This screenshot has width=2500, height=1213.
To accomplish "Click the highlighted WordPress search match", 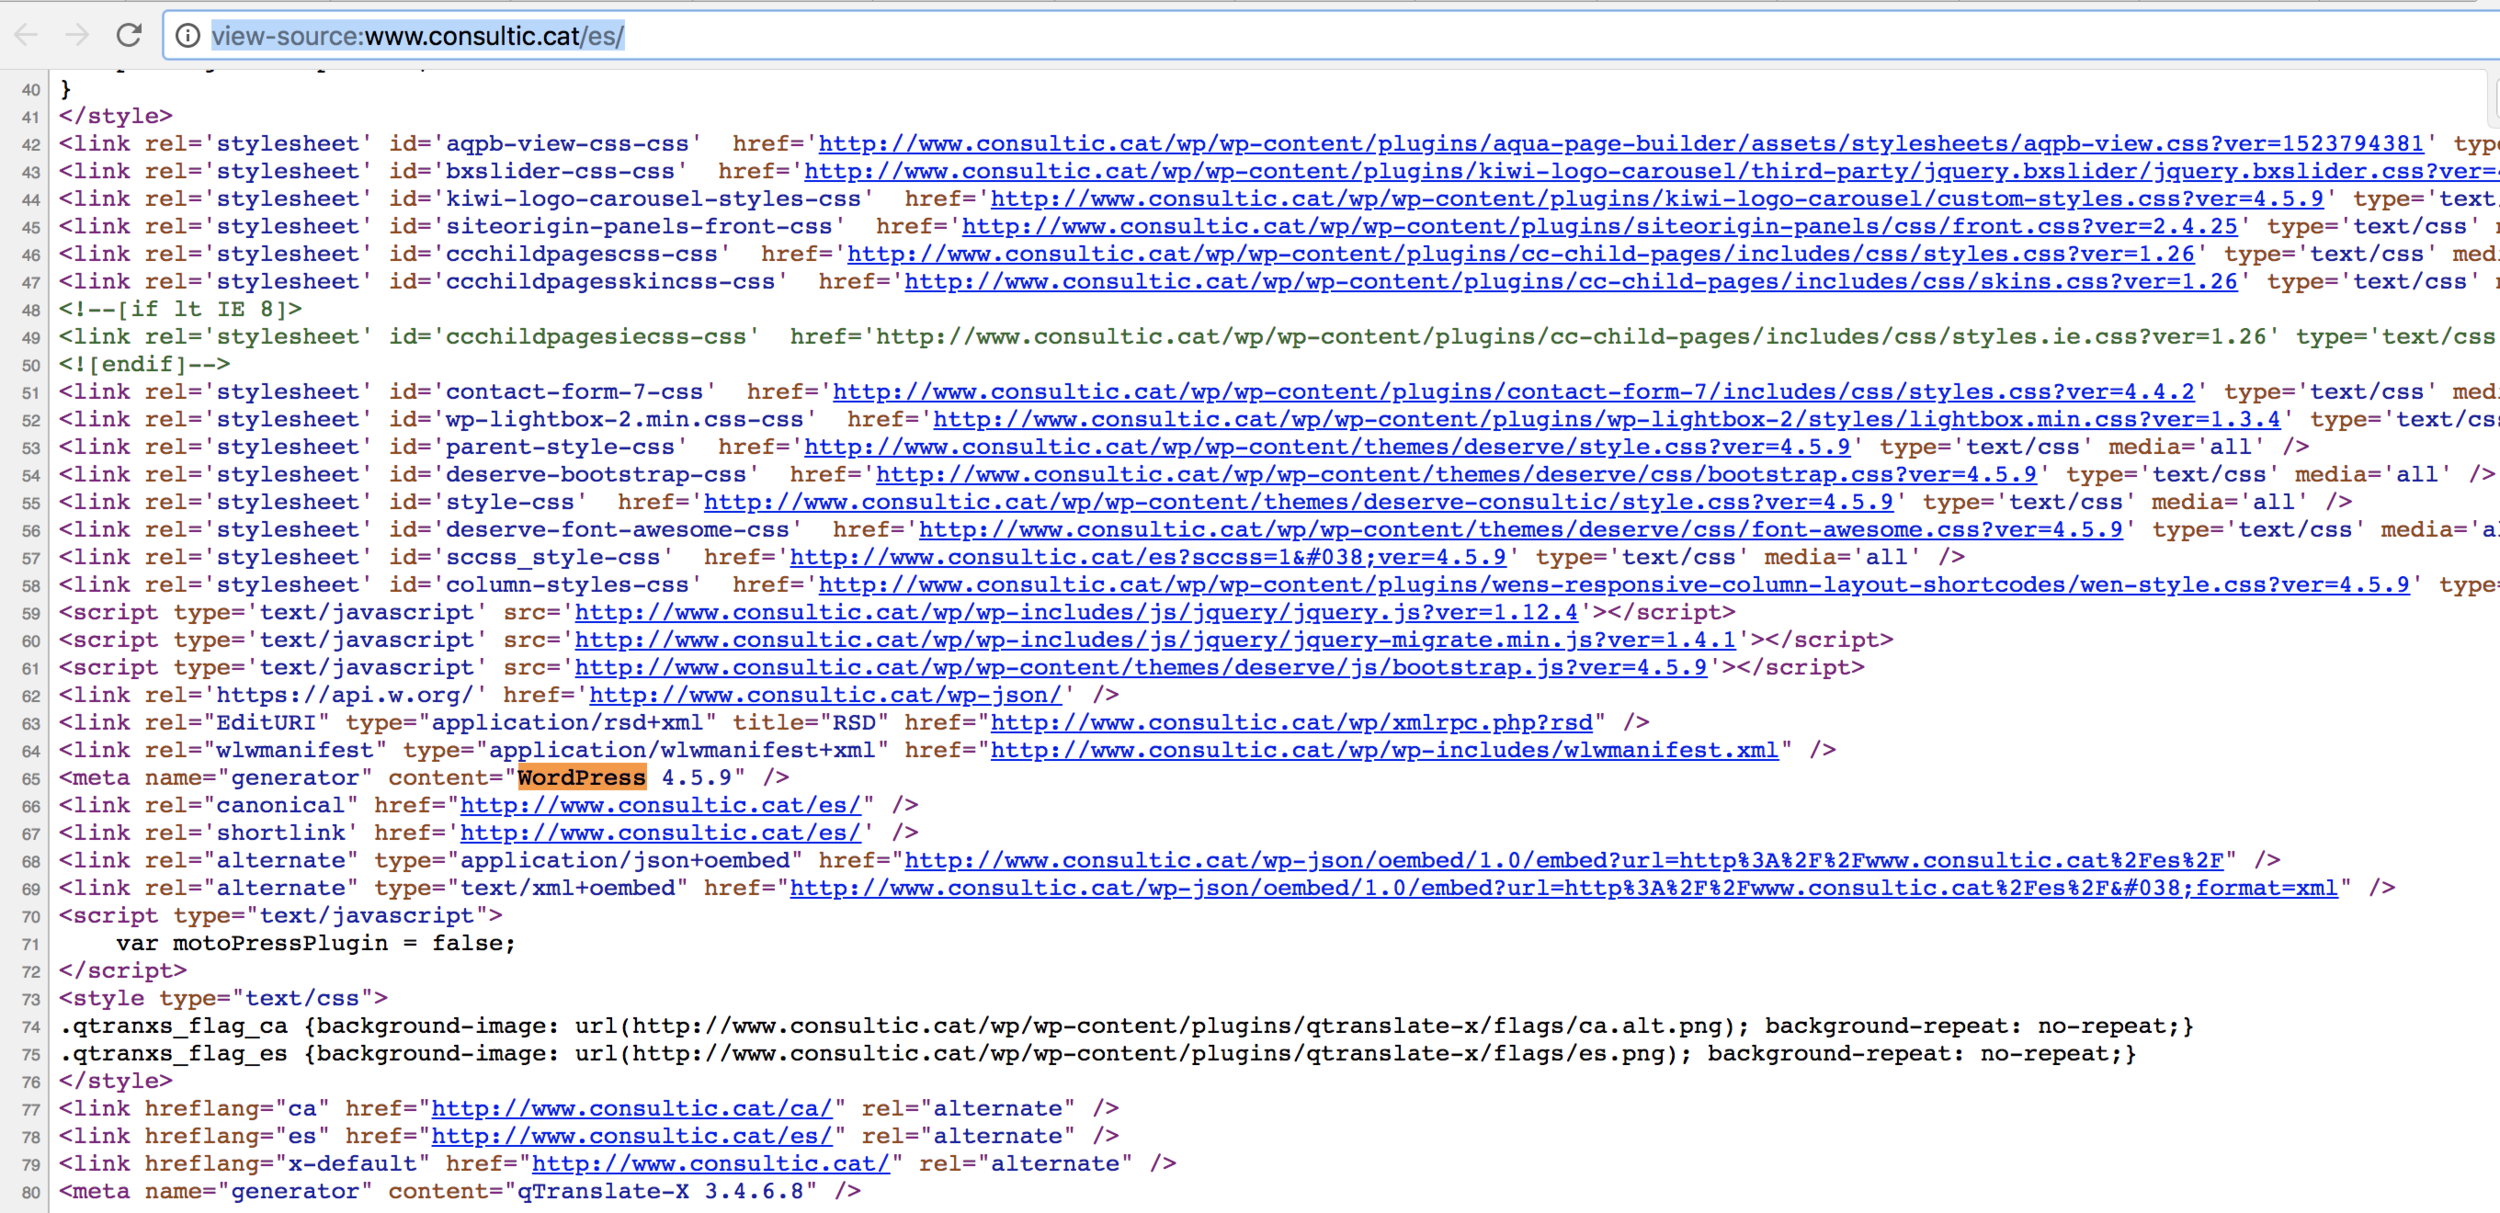I will point(581,778).
